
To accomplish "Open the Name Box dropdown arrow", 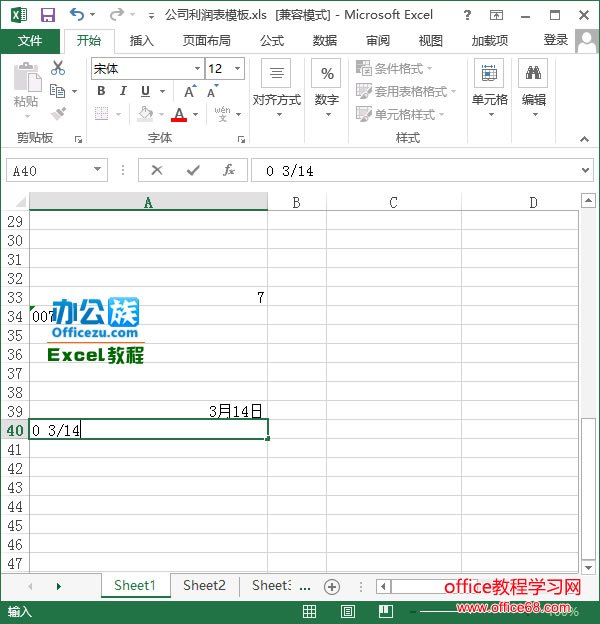I will [97, 170].
